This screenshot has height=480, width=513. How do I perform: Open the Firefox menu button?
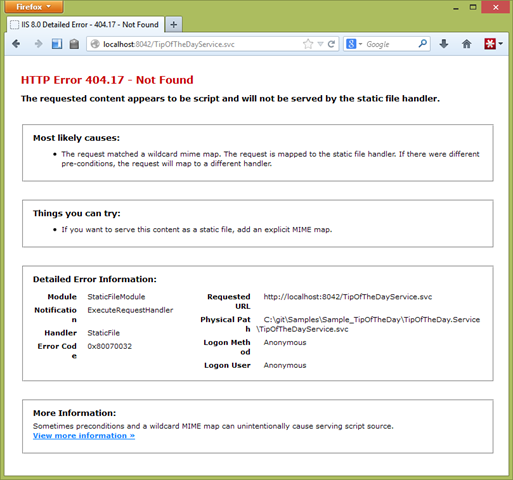pos(34,7)
